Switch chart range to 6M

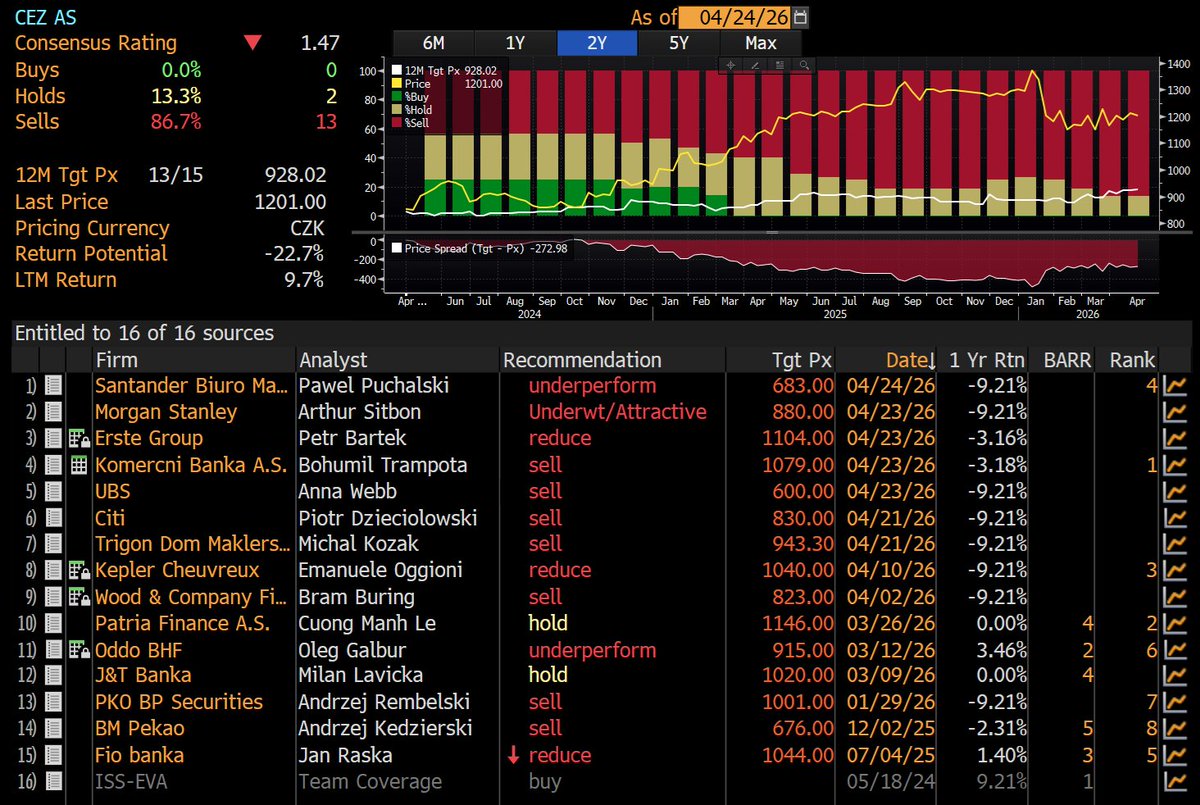pyautogui.click(x=434, y=43)
